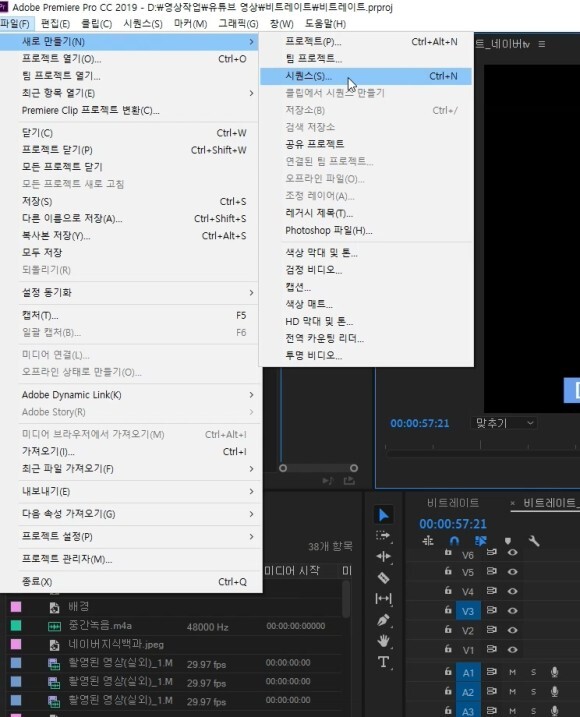Select the Type tool
The width and height of the screenshot is (580, 717).
point(383,662)
